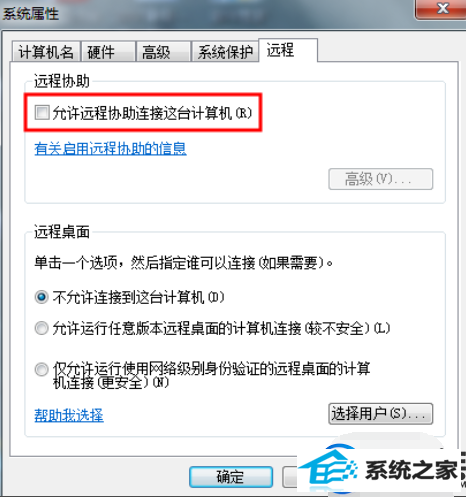Screen dimensions: 466x497
Task: Switch to the 计算机名 tab
Action: coord(46,52)
